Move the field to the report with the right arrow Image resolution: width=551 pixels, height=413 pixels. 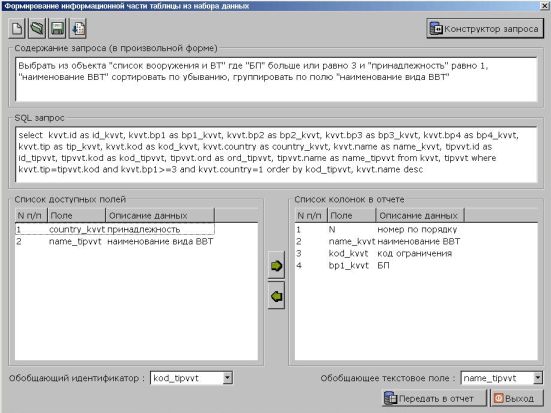(x=276, y=266)
